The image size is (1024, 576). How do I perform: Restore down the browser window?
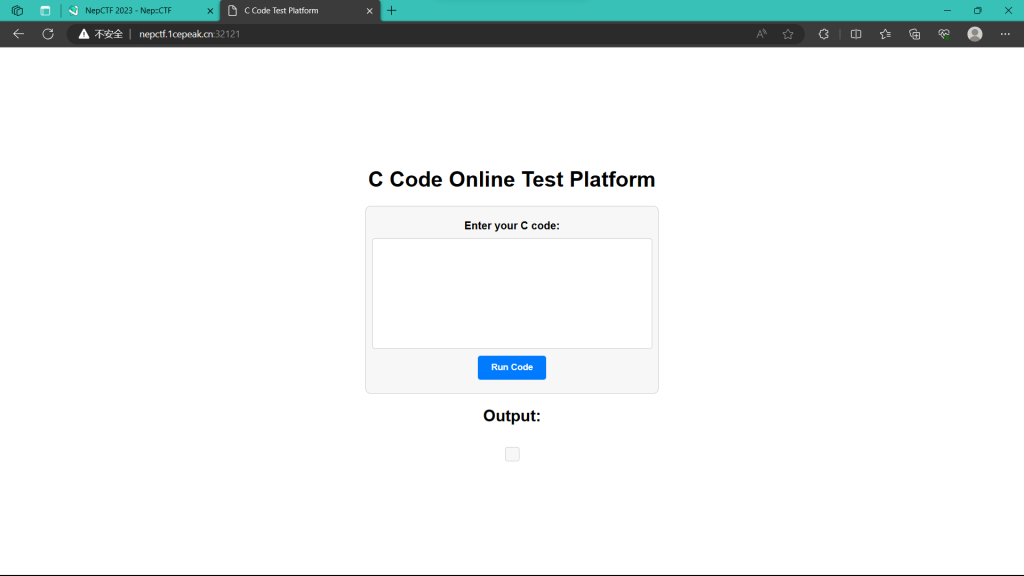pos(978,10)
